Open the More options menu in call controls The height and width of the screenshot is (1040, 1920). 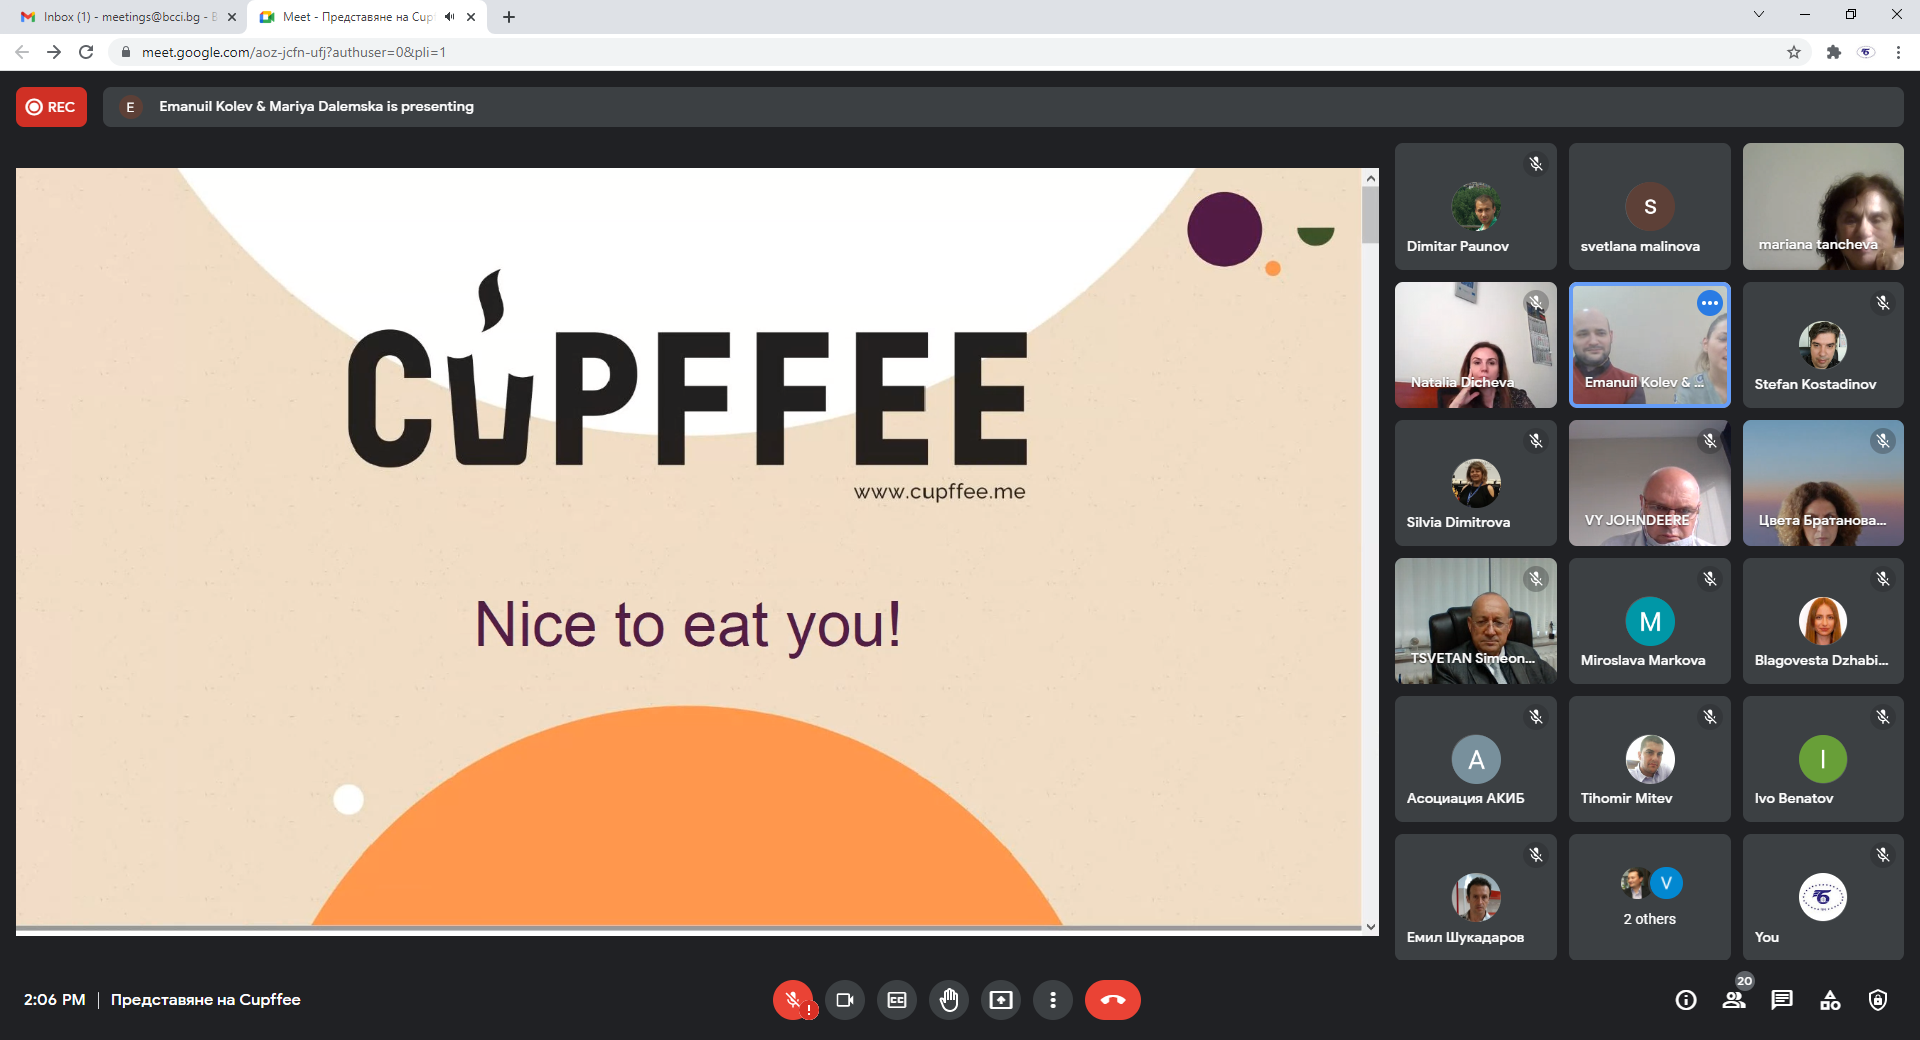(1053, 1000)
